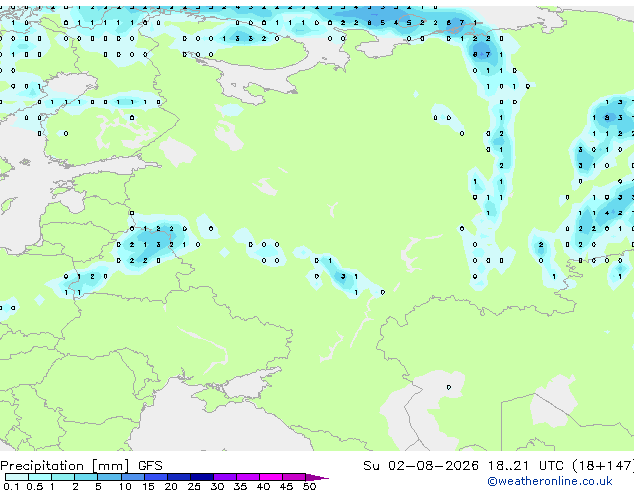Click the '18..21 UTC' time label
Viewport: 634px width, 490px height.
[x=528, y=466]
